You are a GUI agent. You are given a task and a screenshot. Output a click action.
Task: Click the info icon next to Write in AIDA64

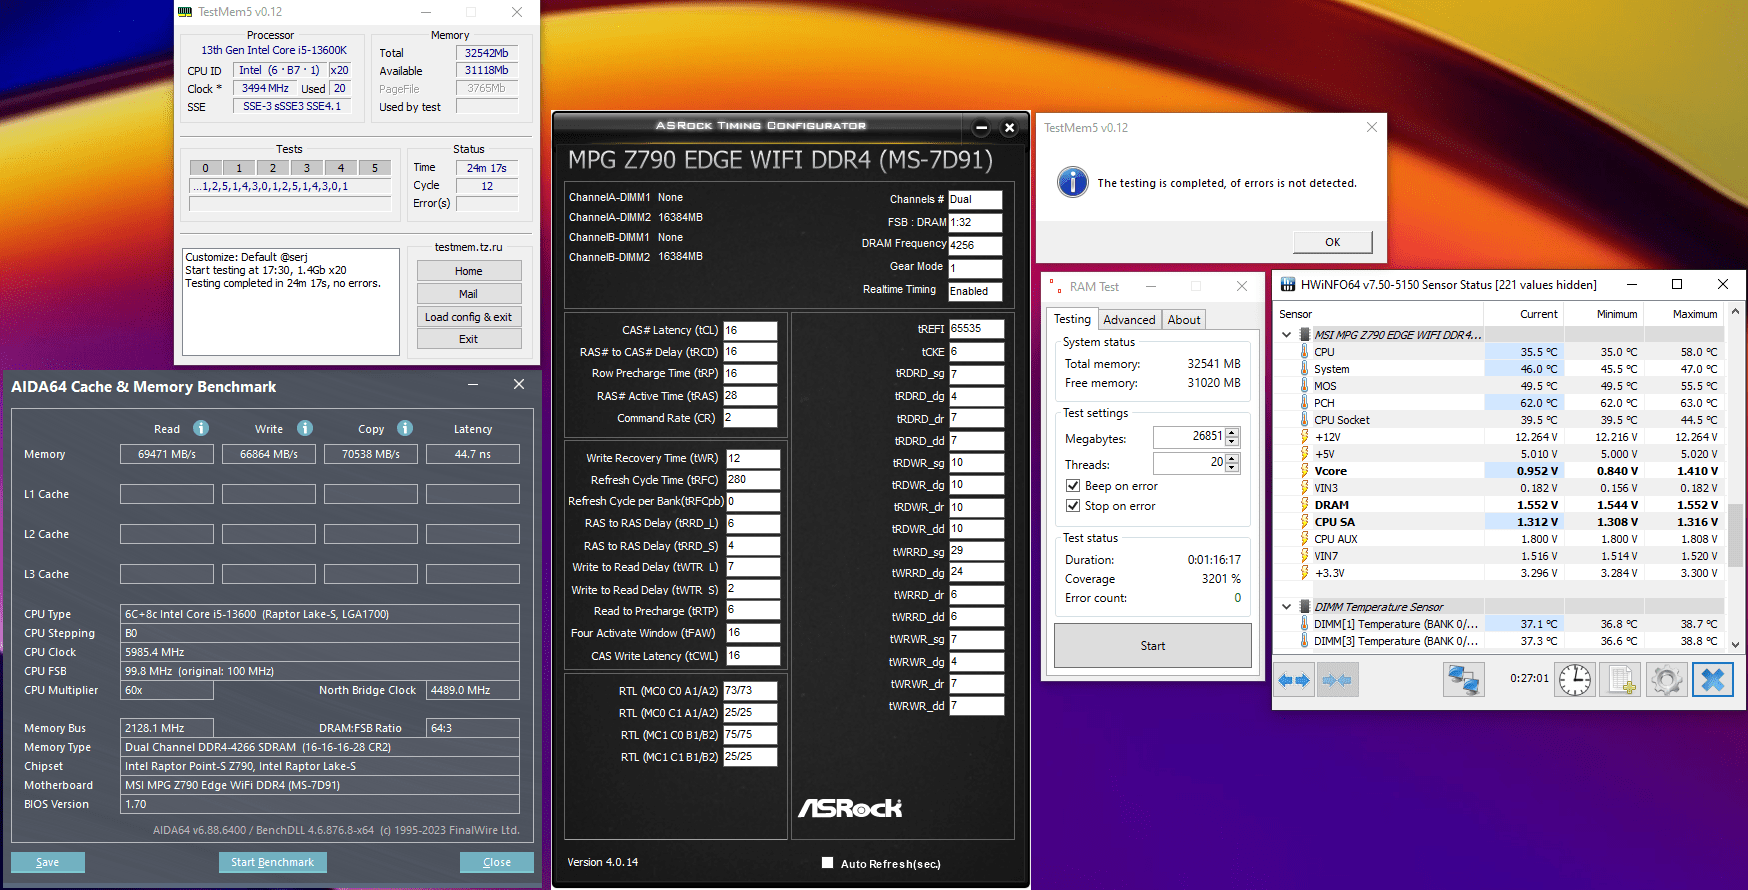pos(305,428)
